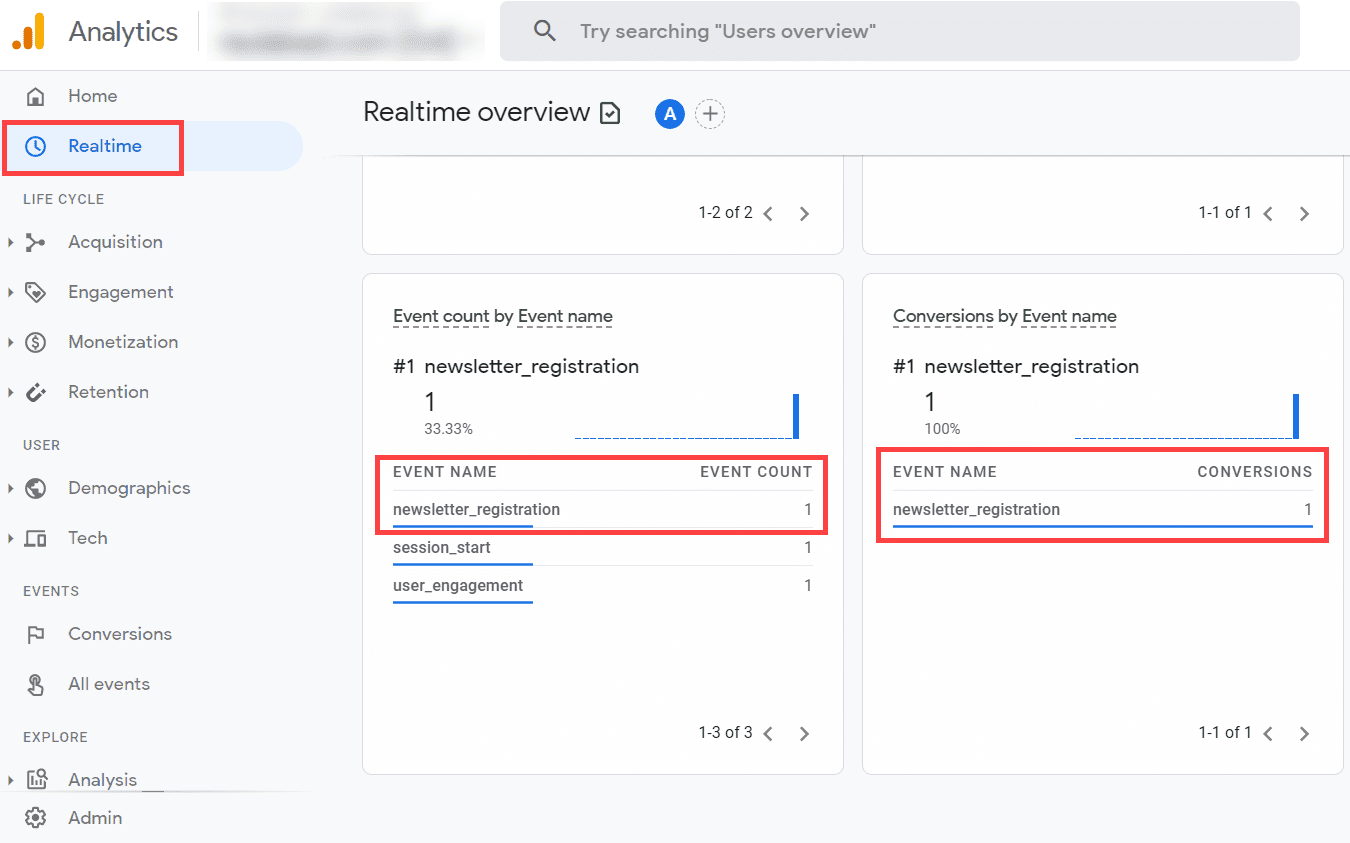This screenshot has height=843, width=1350.
Task: Open Event name dimension in Conversions card
Action: [1069, 316]
